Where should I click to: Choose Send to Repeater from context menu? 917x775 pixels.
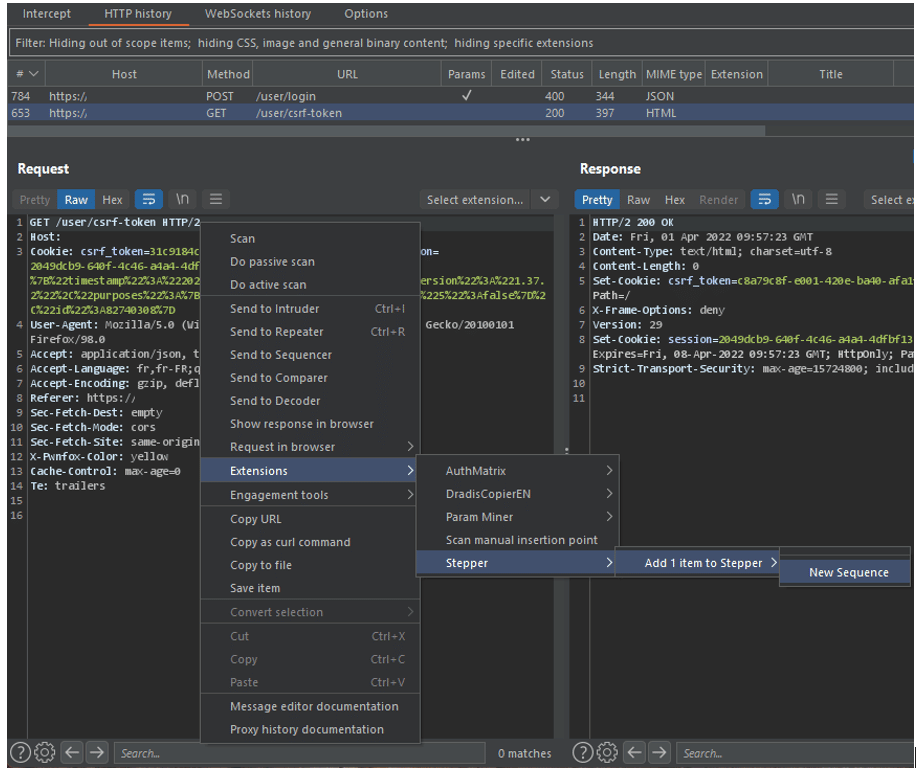pyautogui.click(x=277, y=332)
